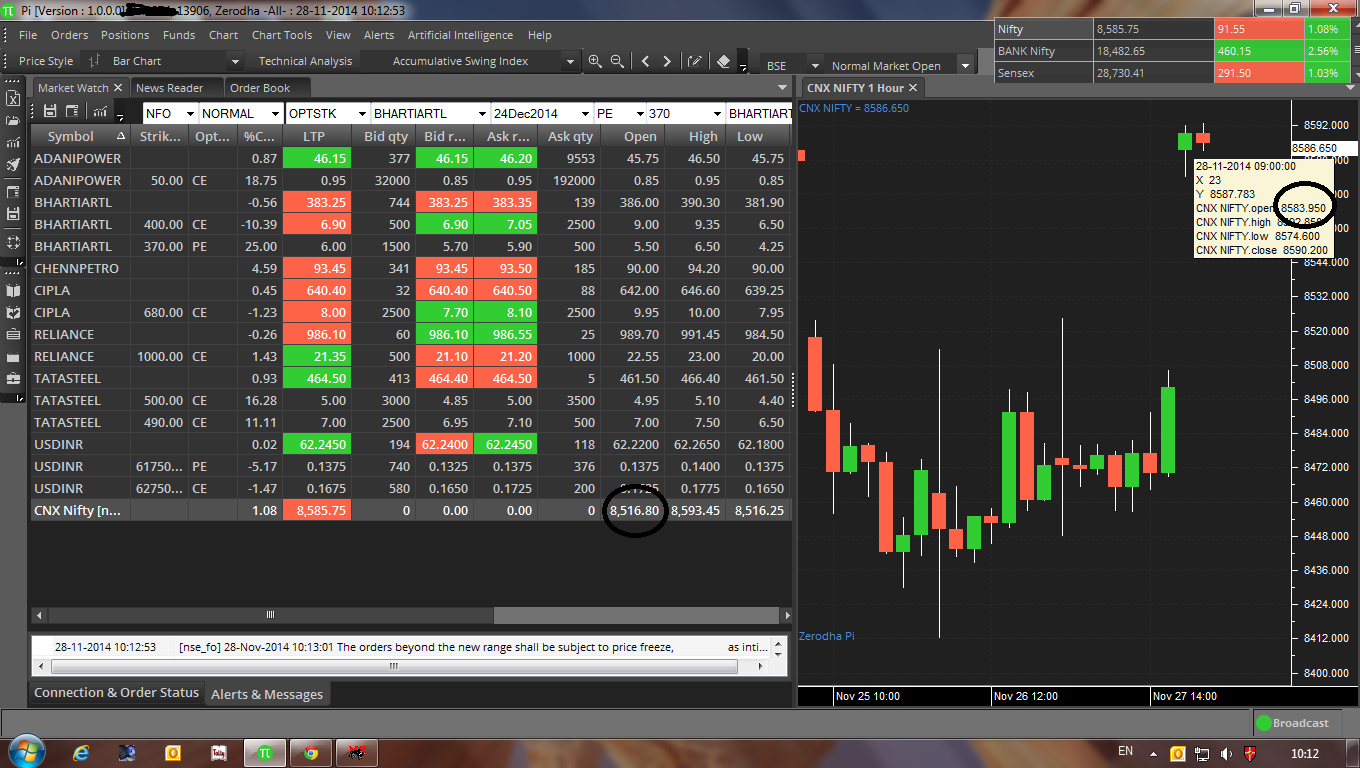The height and width of the screenshot is (768, 1360).
Task: Click the Ask qty column header
Action: 569,136
